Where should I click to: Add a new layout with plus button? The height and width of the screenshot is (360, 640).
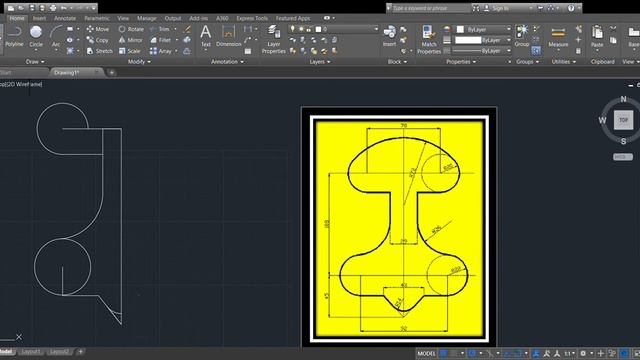coord(80,351)
